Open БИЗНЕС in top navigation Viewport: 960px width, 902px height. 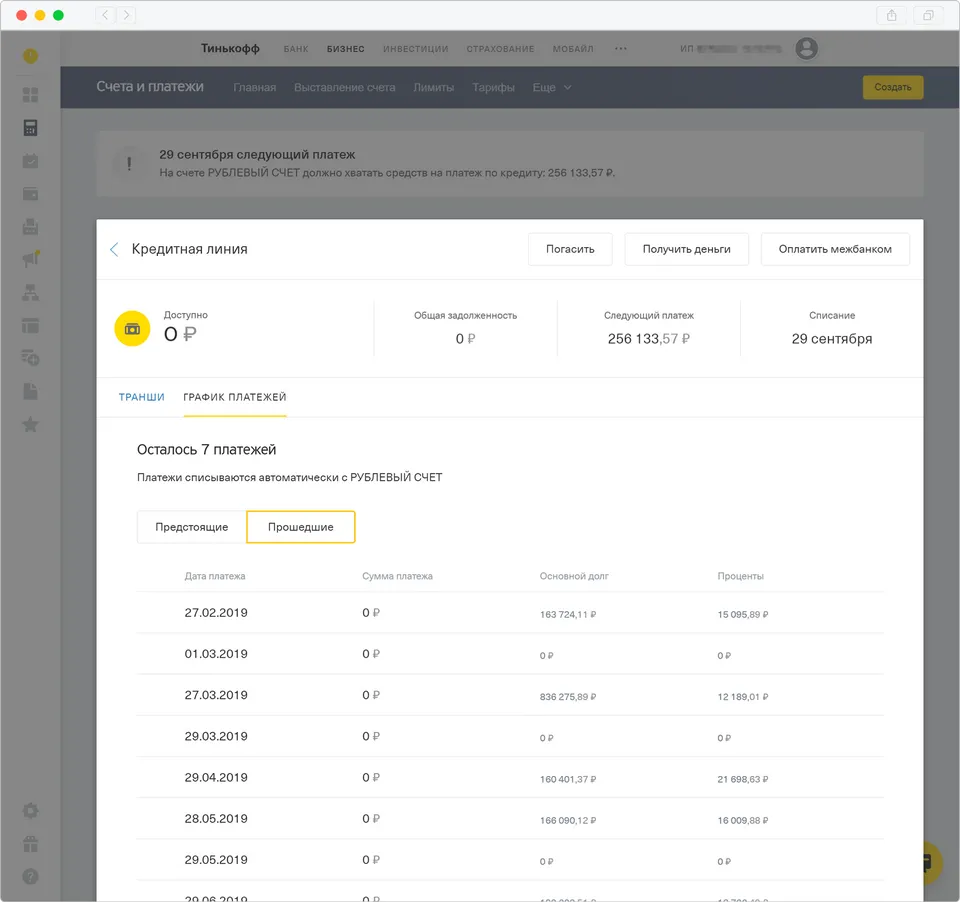tap(345, 48)
